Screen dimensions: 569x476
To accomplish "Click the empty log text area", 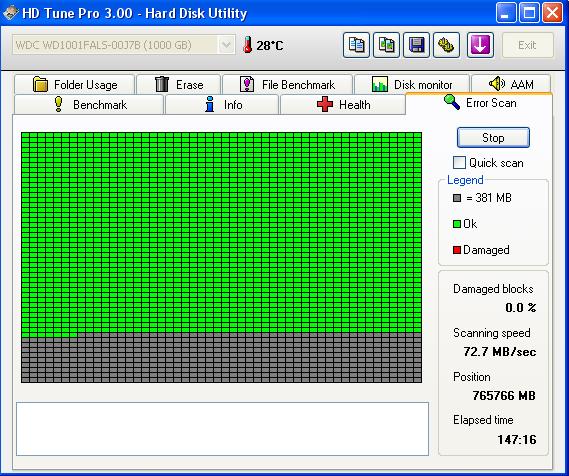I will tap(222, 429).
